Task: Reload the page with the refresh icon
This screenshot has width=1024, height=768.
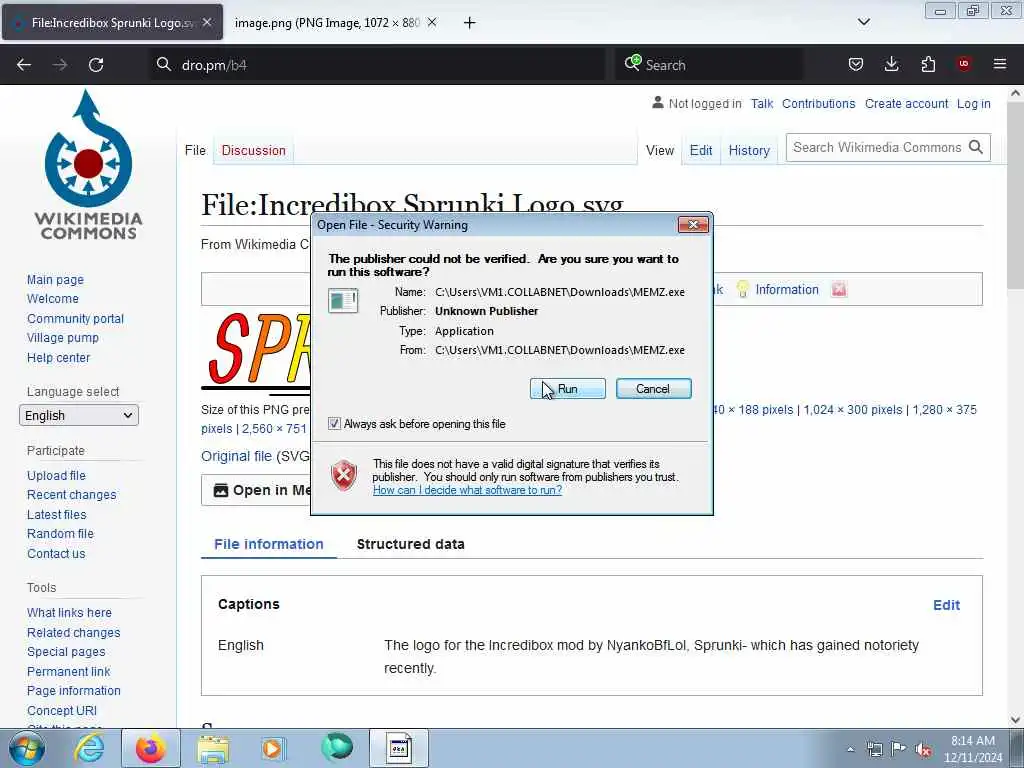Action: 96,65
